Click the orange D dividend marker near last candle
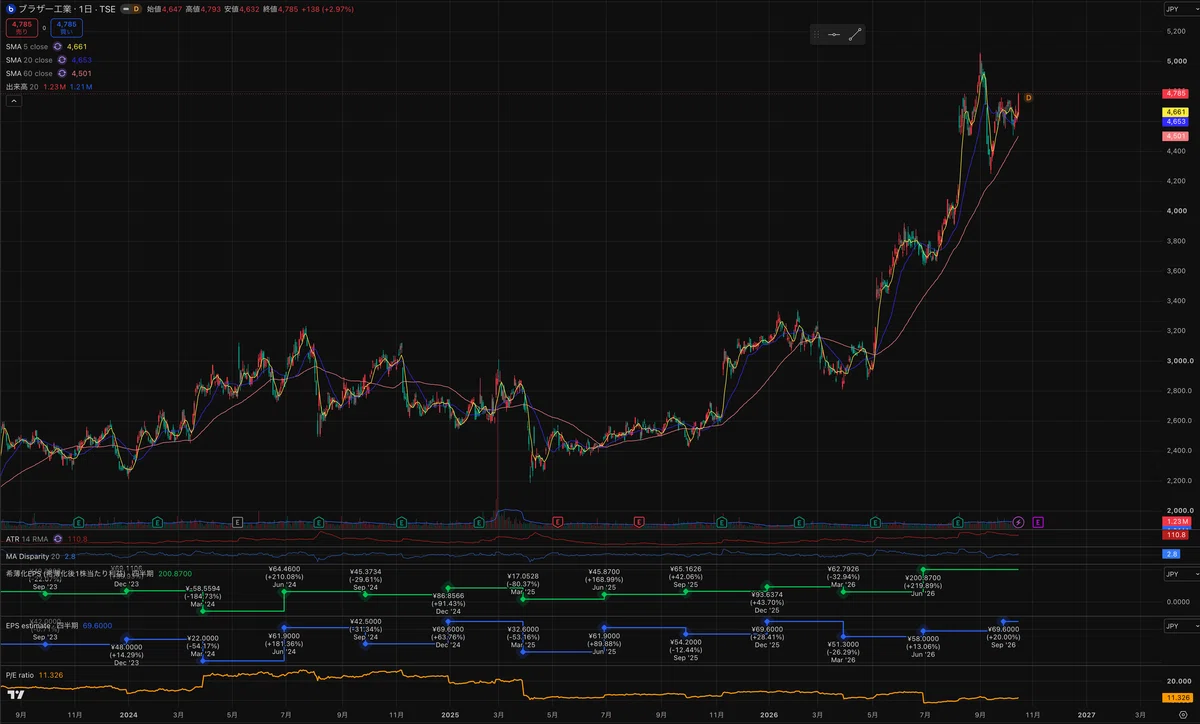The width and height of the screenshot is (1200, 724). [1029, 97]
